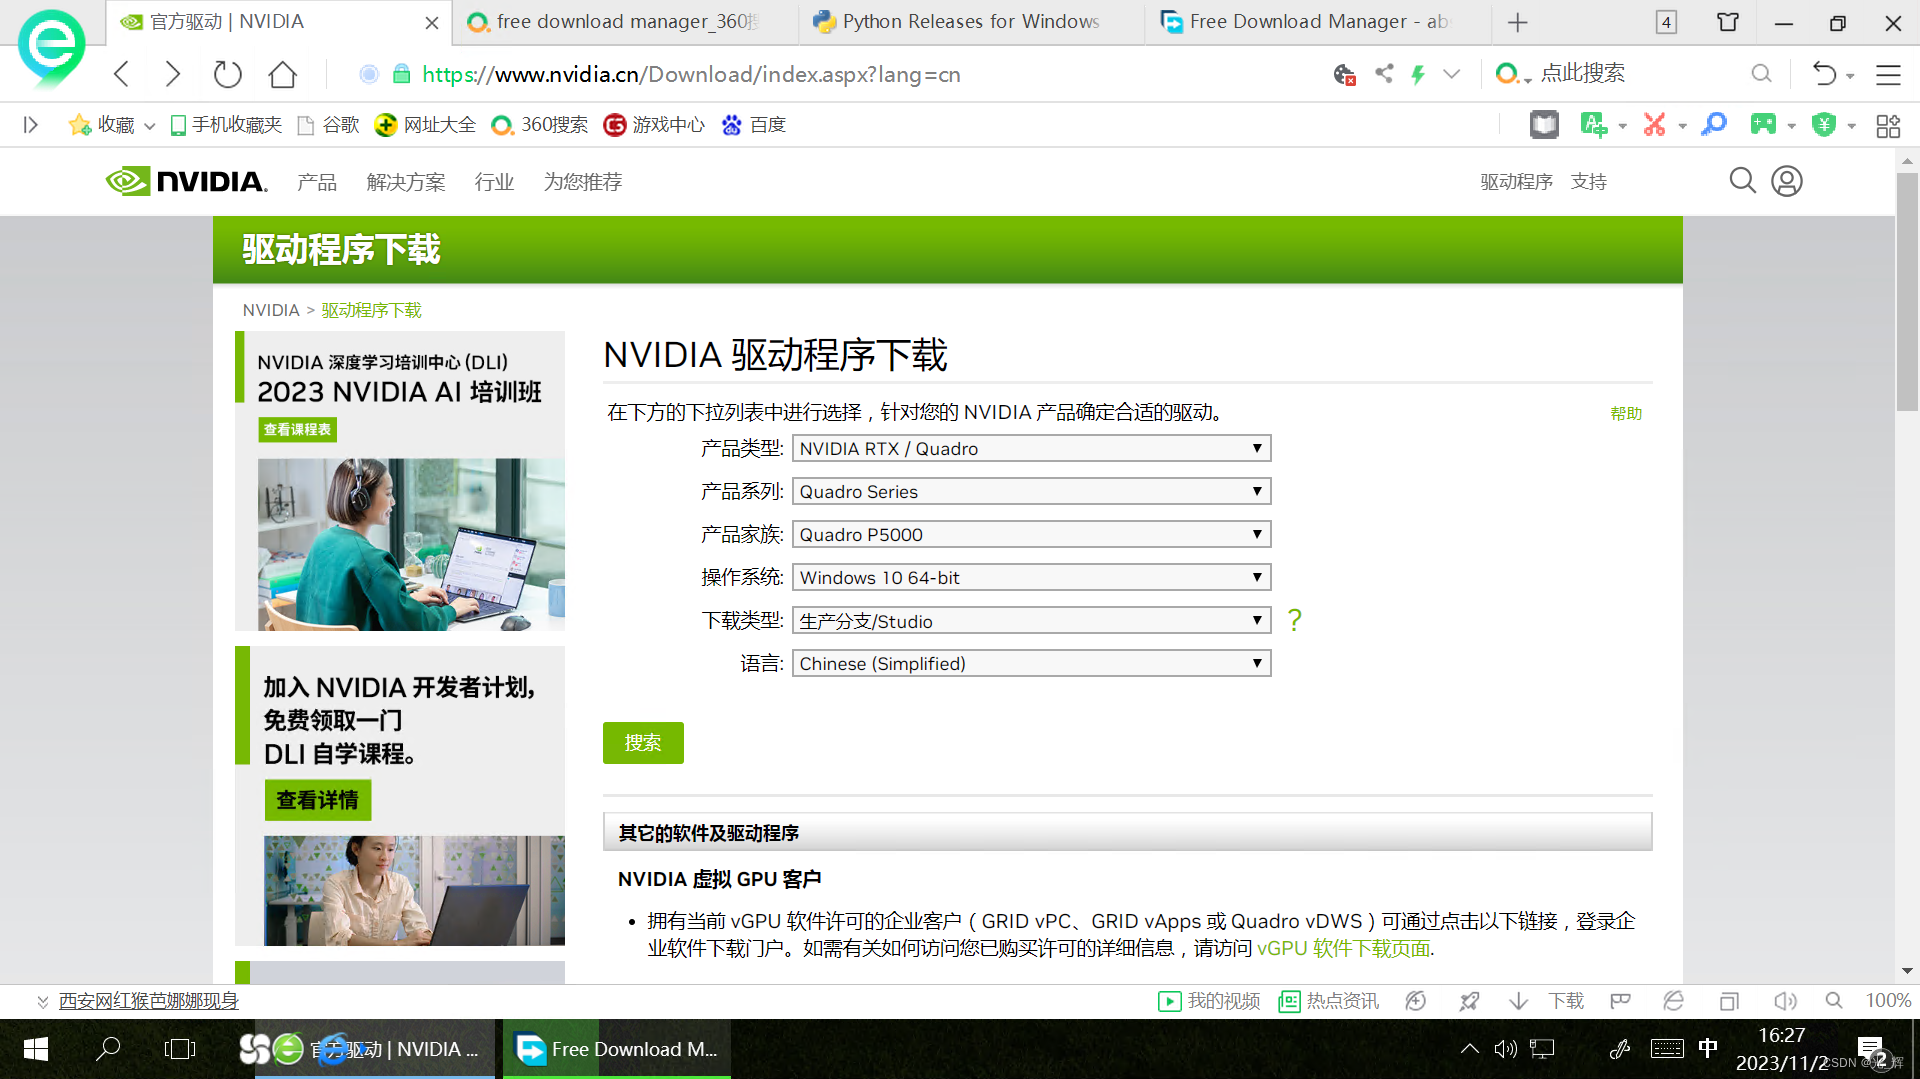Click the NVIDIA site search magnifier

point(1742,181)
